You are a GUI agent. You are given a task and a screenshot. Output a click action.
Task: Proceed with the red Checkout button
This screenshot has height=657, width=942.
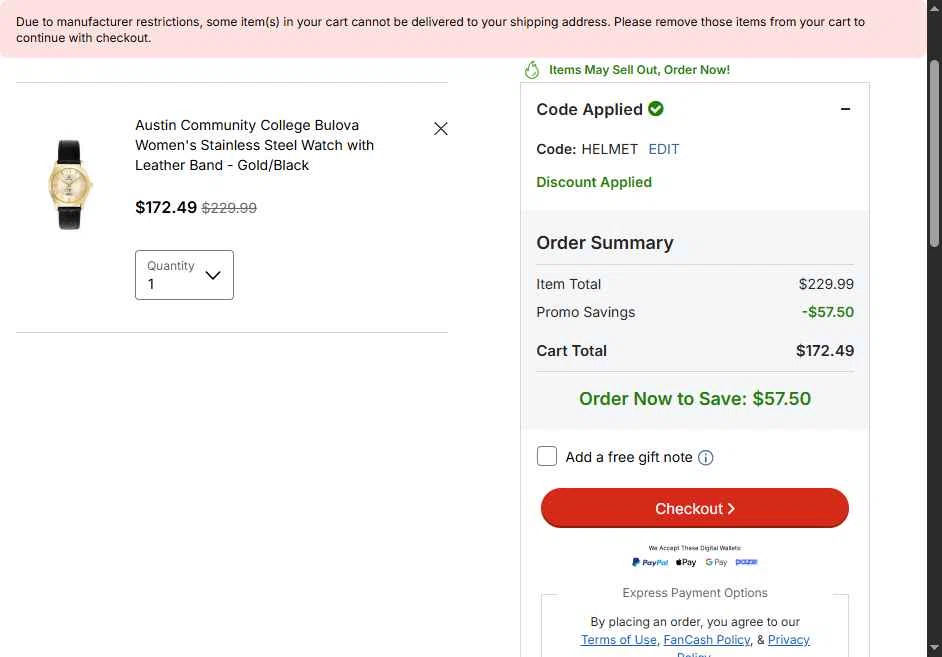[694, 508]
